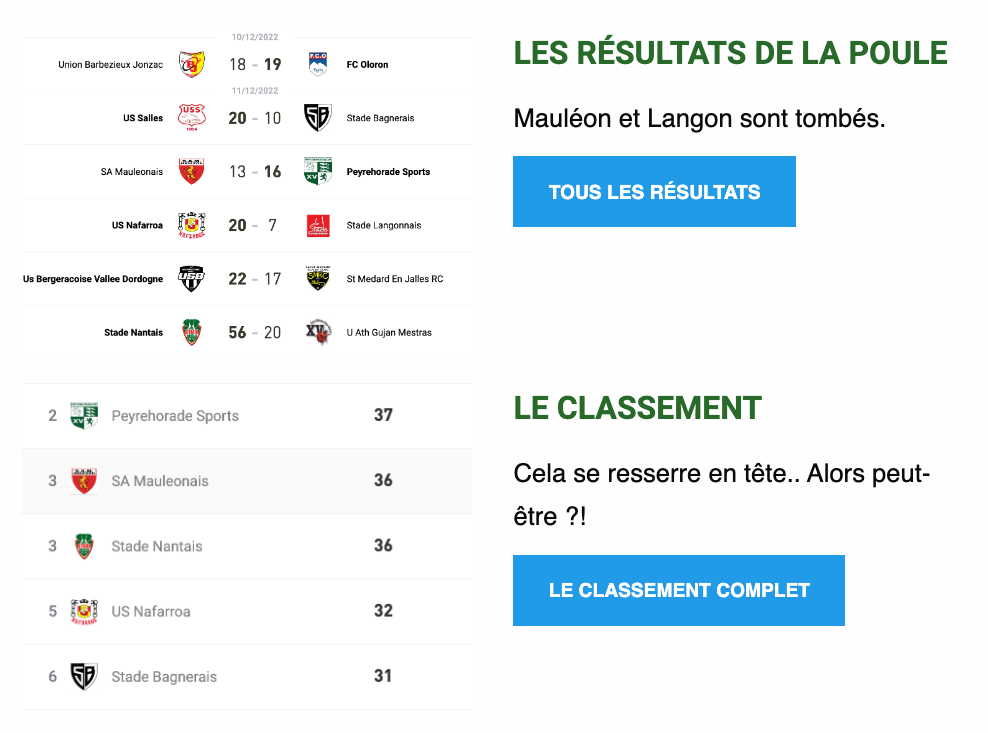The width and height of the screenshot is (988, 733).
Task: Click the Peyrehorade Sports crest in results
Action: 318,171
